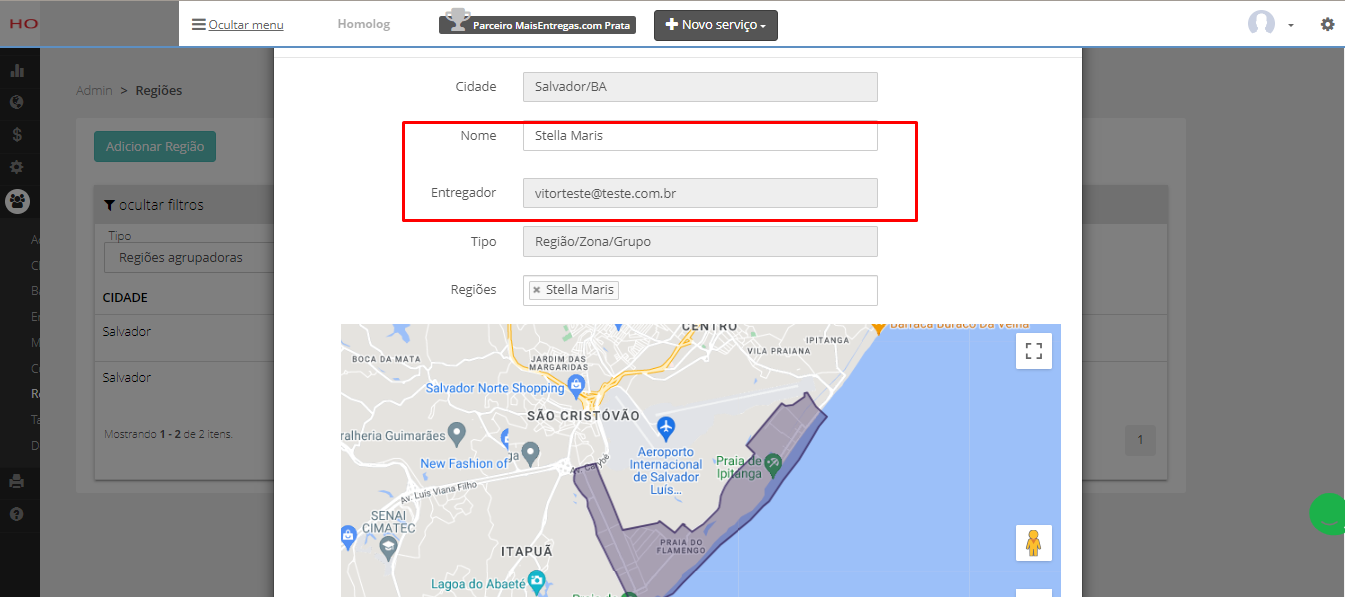Click the airport marker on the map

tap(667, 428)
